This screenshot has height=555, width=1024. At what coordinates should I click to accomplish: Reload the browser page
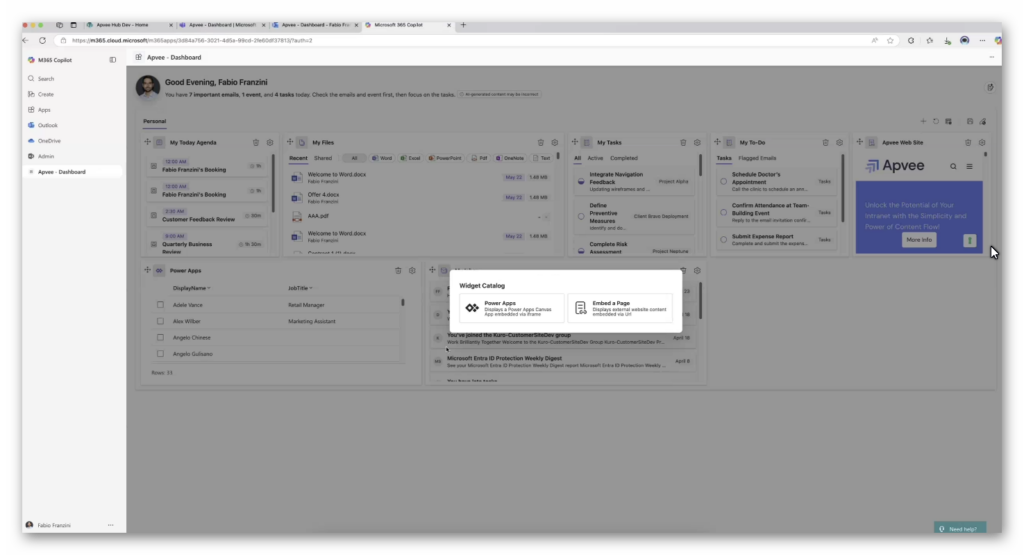point(42,40)
